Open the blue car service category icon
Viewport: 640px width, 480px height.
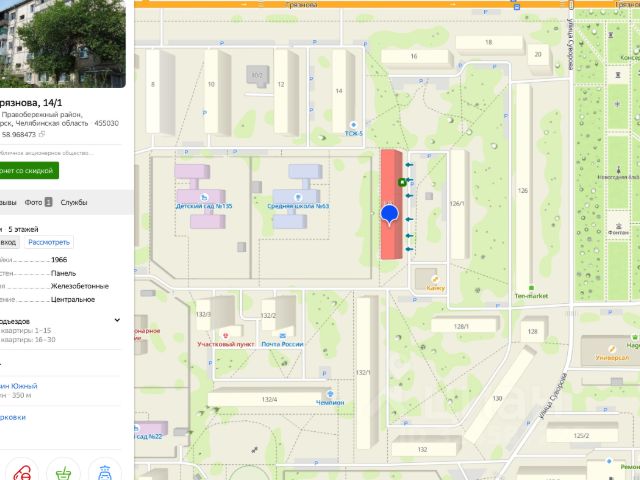104,473
